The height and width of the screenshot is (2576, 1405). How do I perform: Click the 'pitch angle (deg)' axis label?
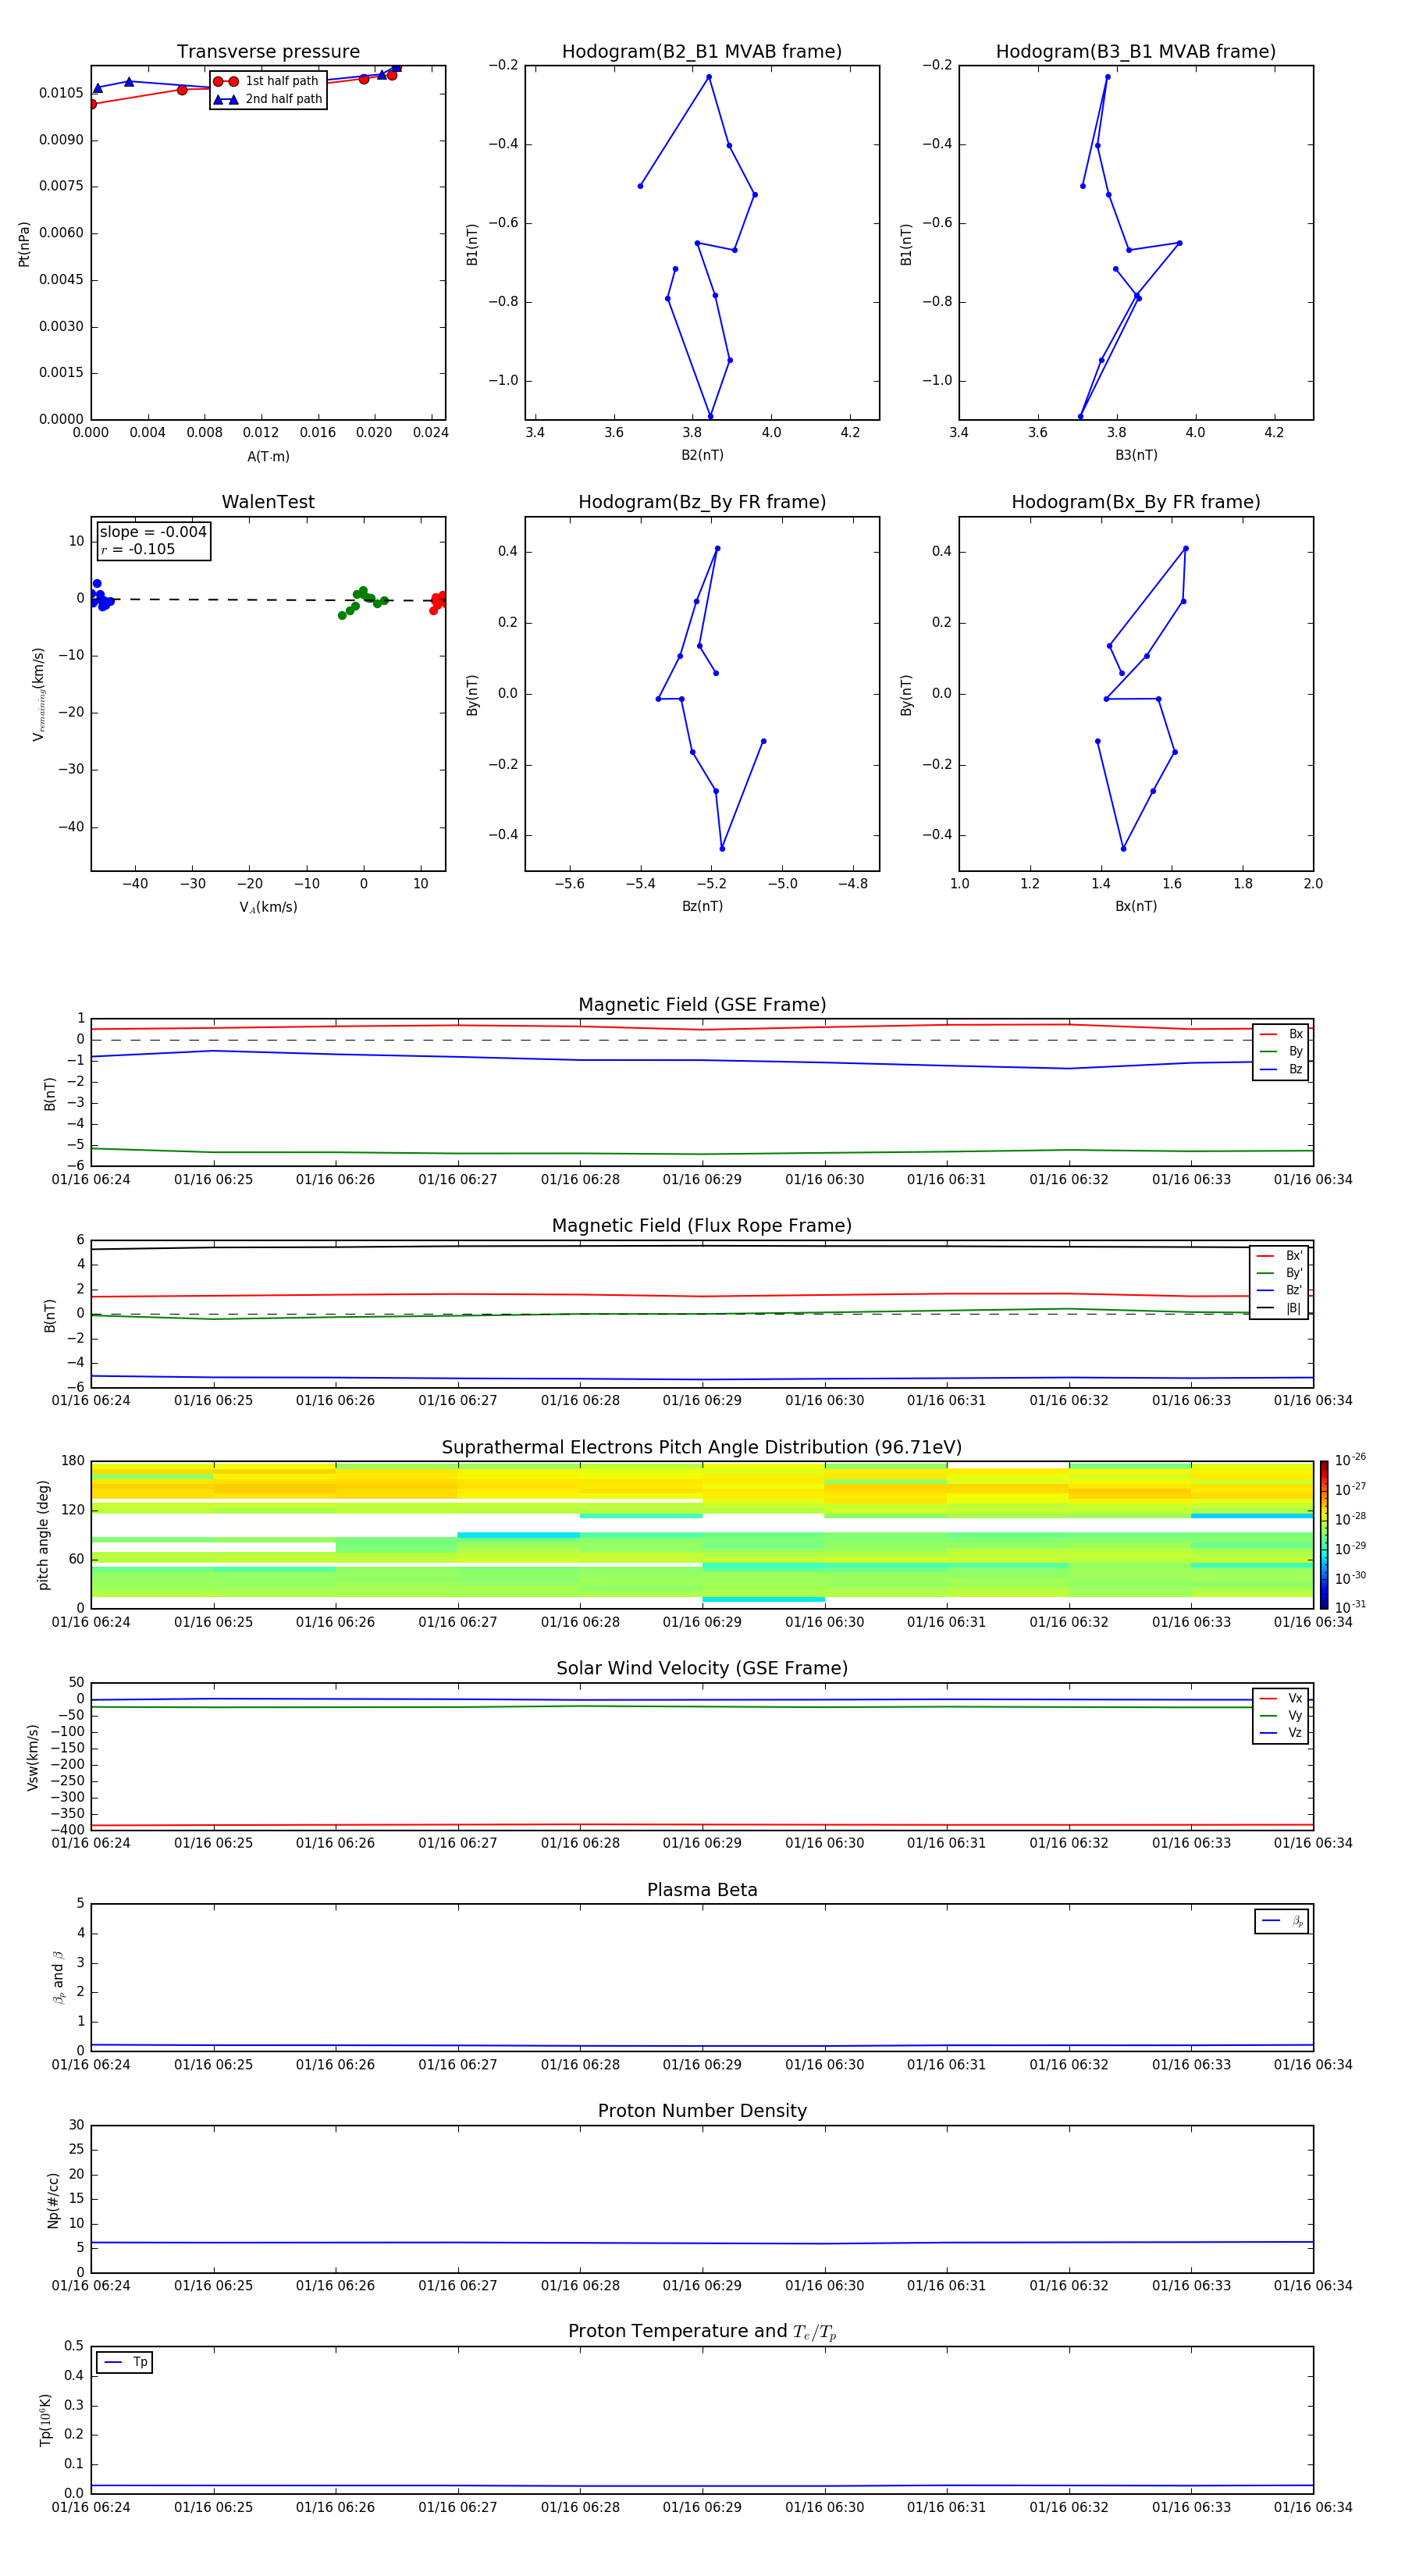43,1535
